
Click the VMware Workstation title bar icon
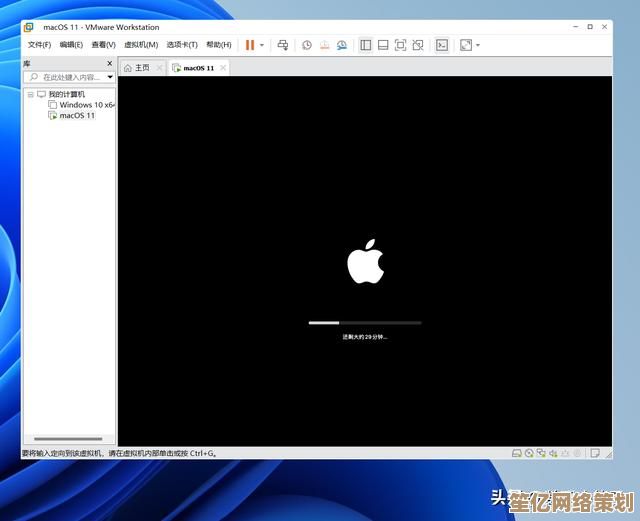click(29, 27)
